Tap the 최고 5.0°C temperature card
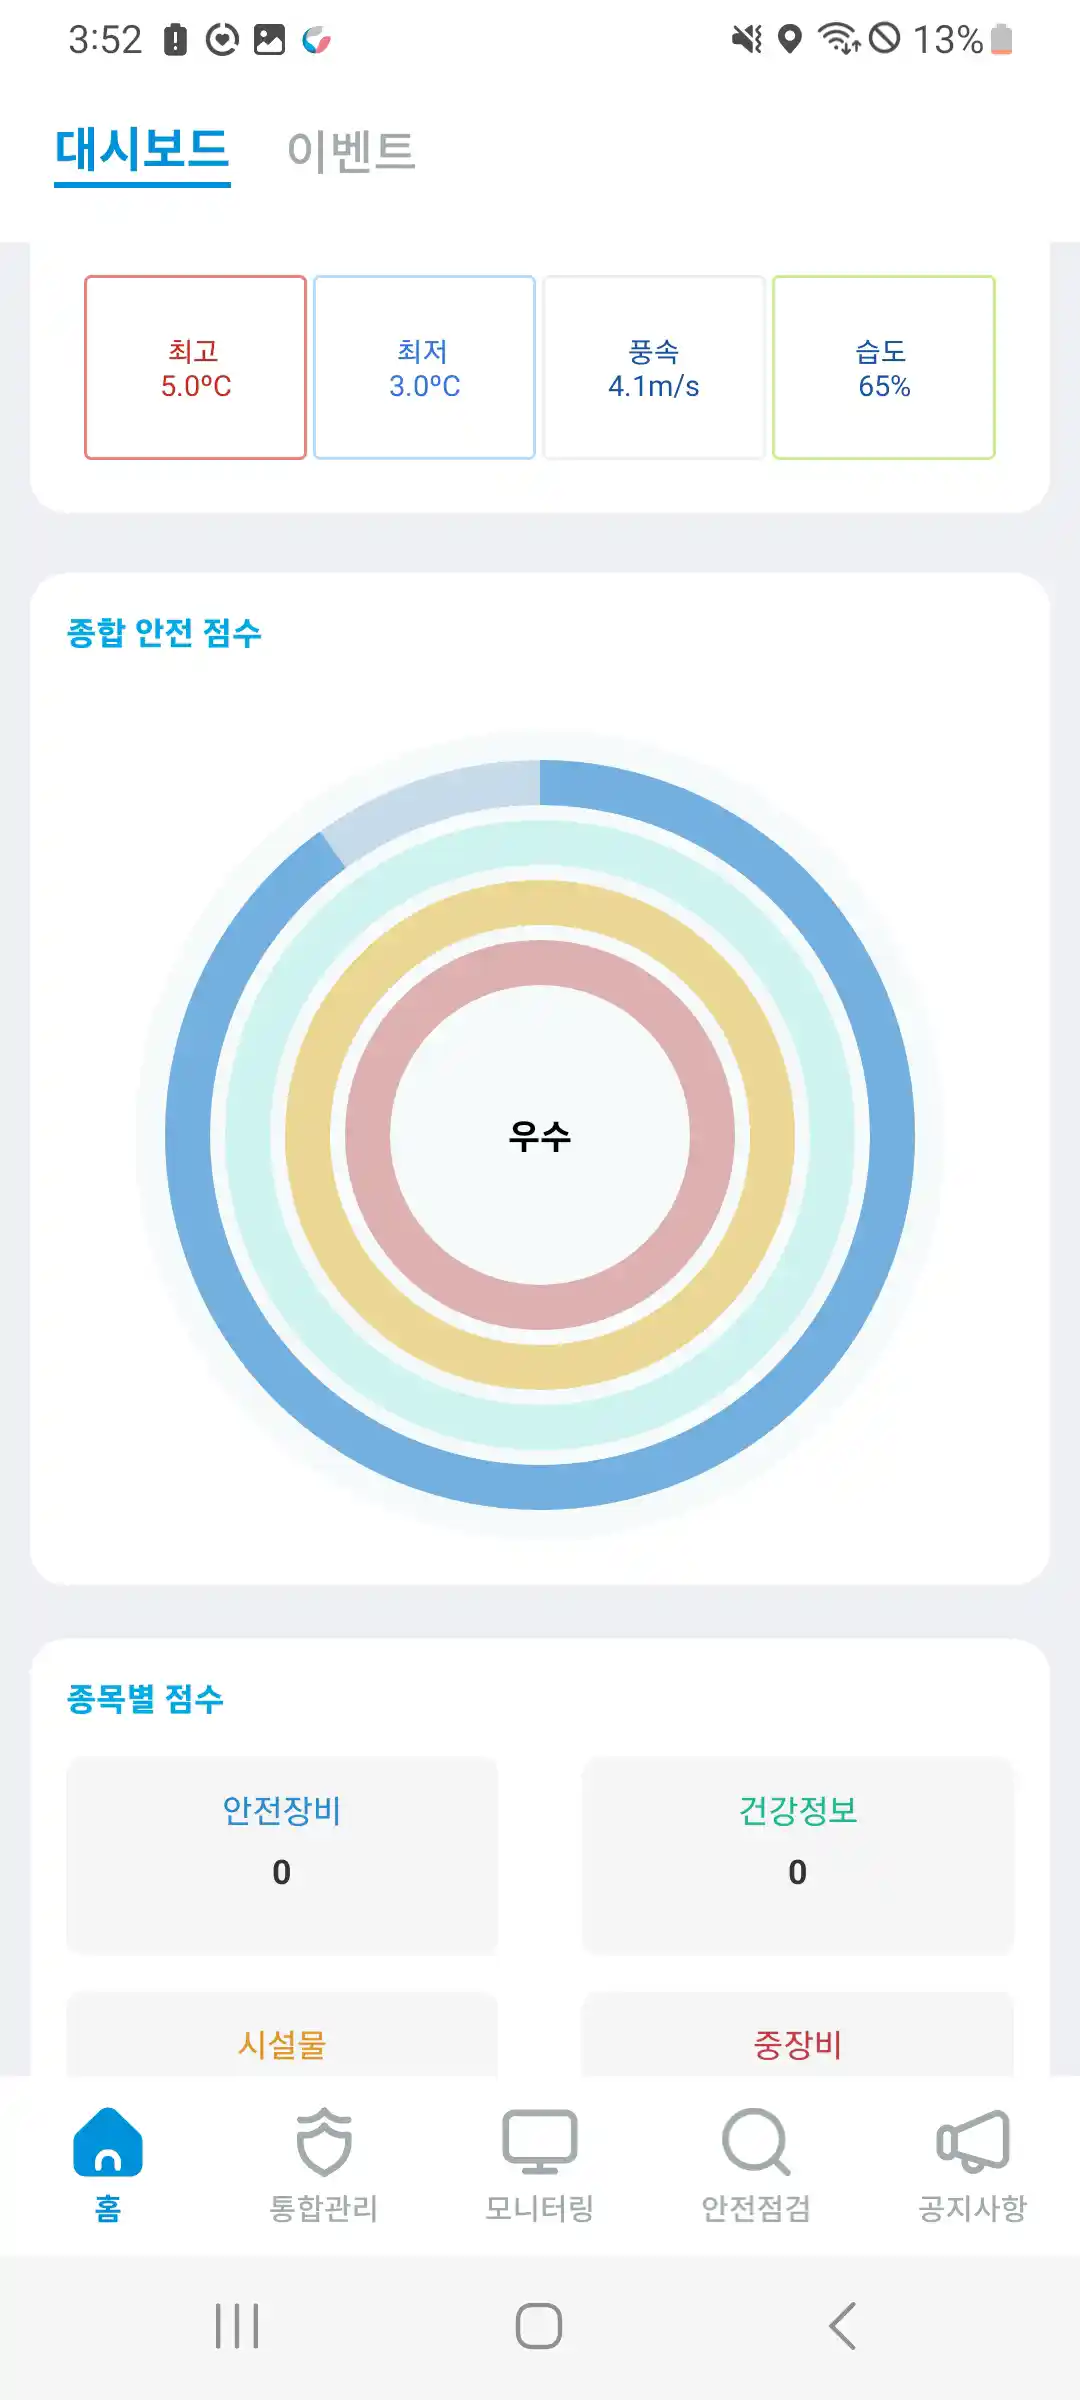Image resolution: width=1080 pixels, height=2400 pixels. 196,368
